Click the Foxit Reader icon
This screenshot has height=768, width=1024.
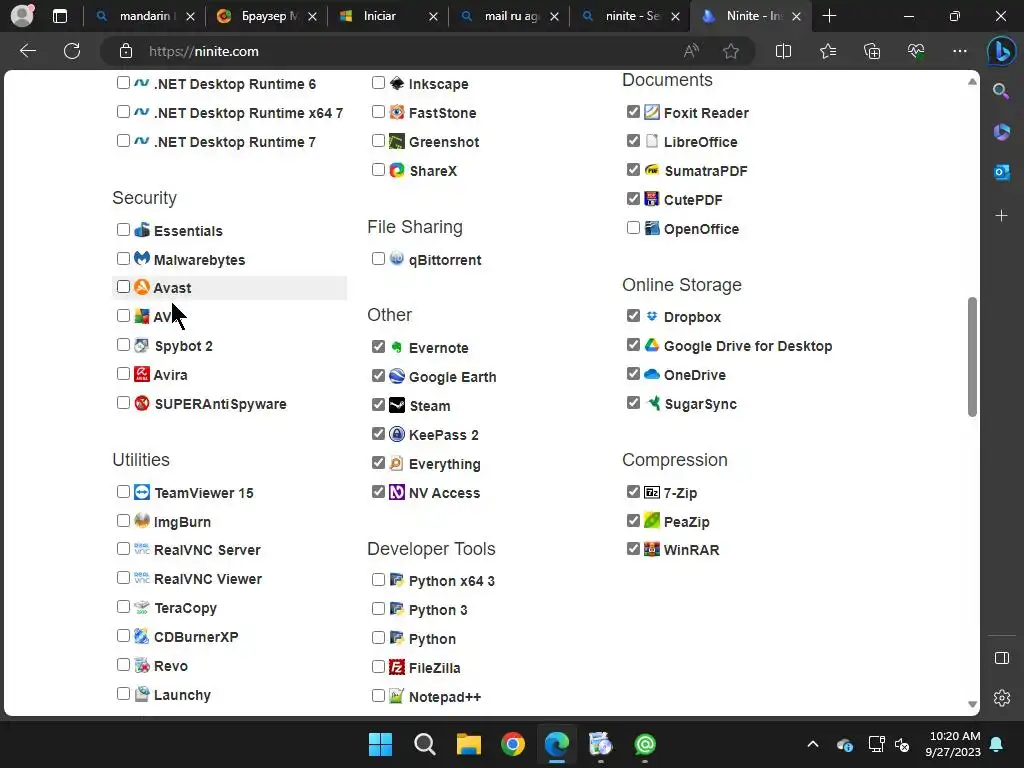pyautogui.click(x=652, y=112)
